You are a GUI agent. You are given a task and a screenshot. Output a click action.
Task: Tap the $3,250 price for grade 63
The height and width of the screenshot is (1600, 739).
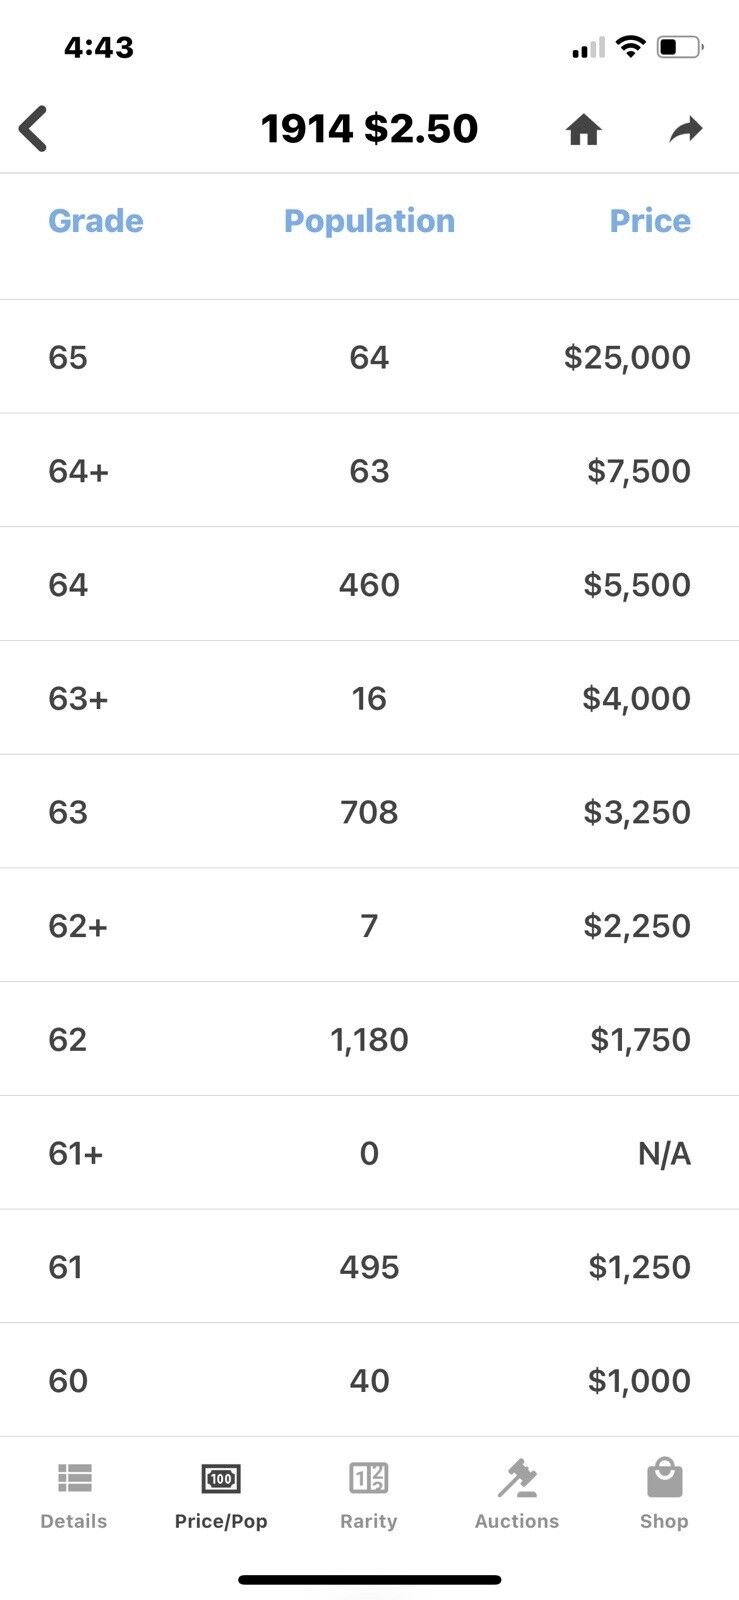point(637,812)
